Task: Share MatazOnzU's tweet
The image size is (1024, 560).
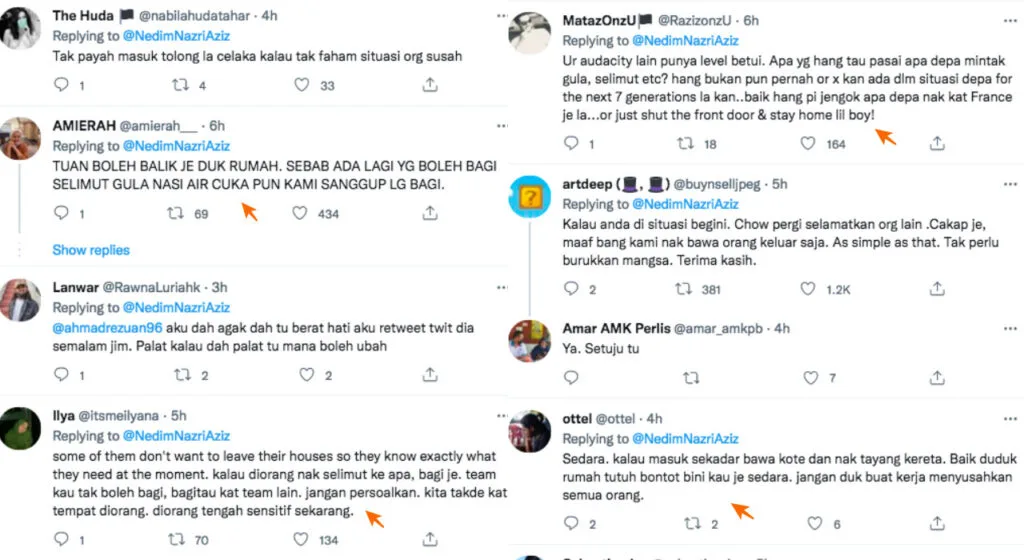Action: click(936, 143)
